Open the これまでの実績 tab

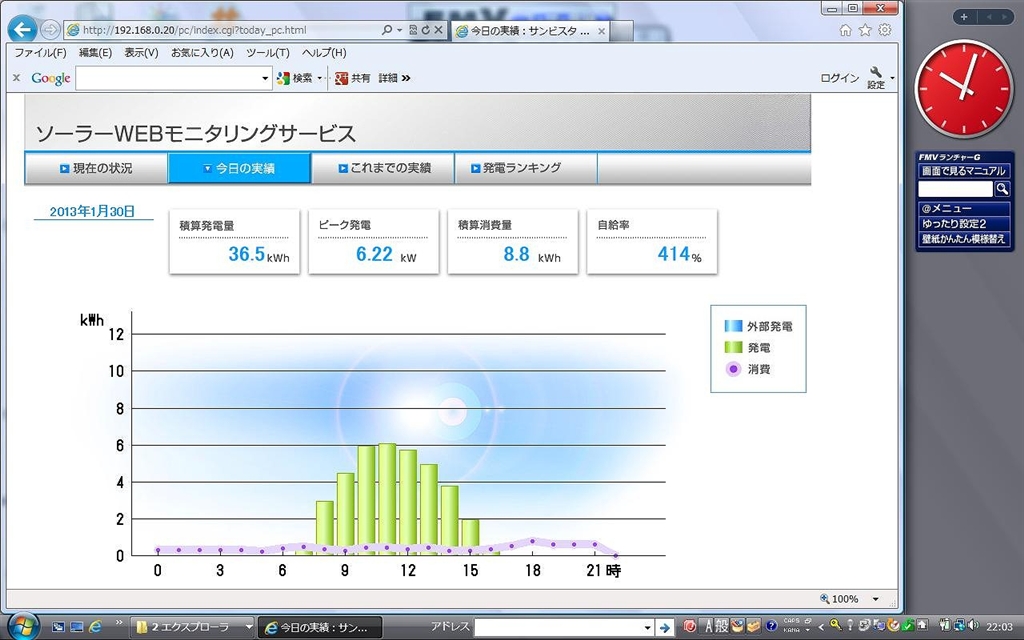click(x=383, y=168)
